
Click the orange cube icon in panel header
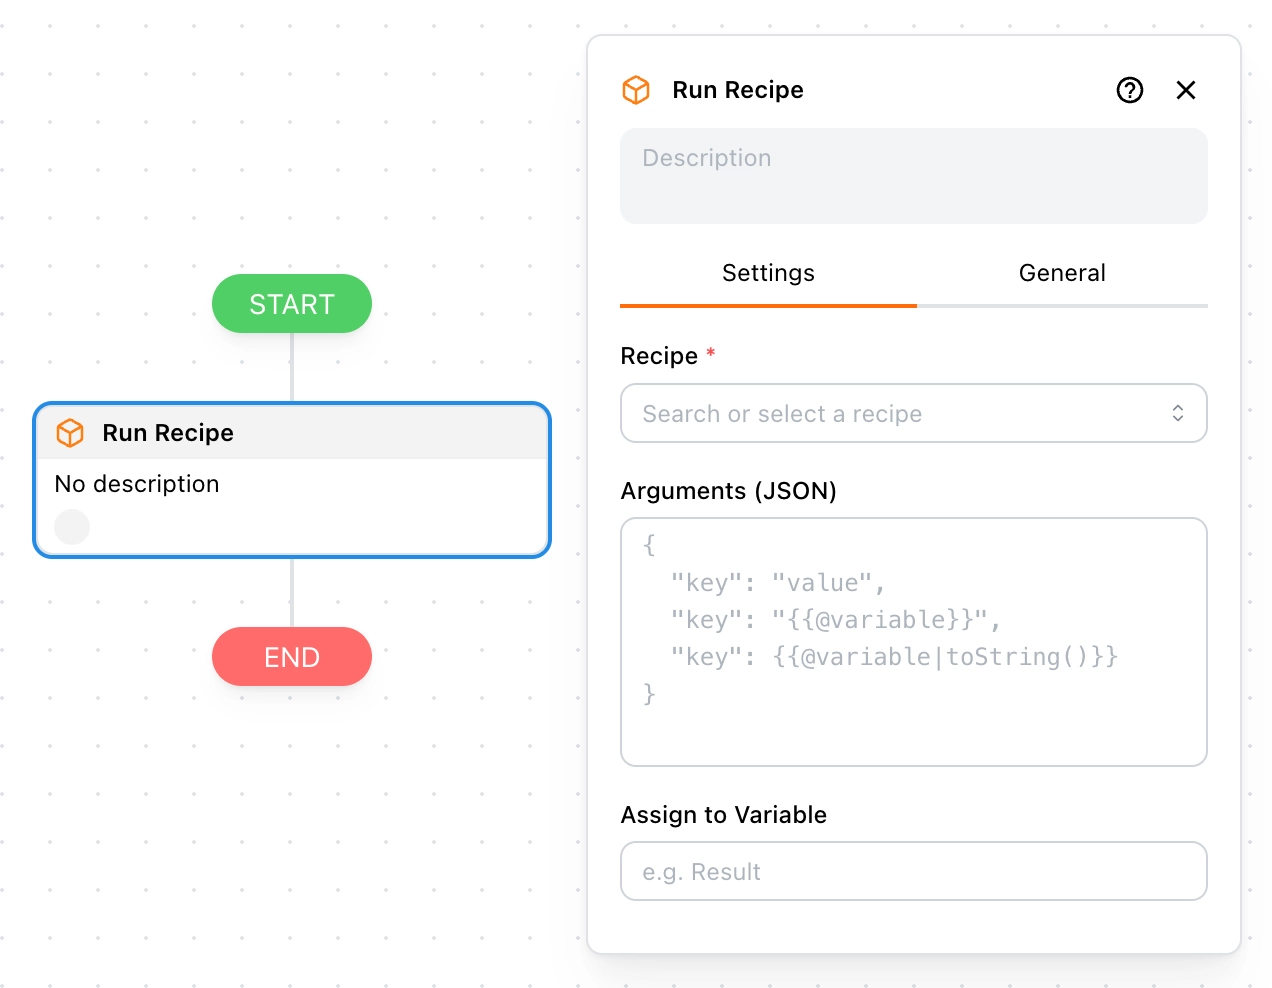click(x=636, y=90)
